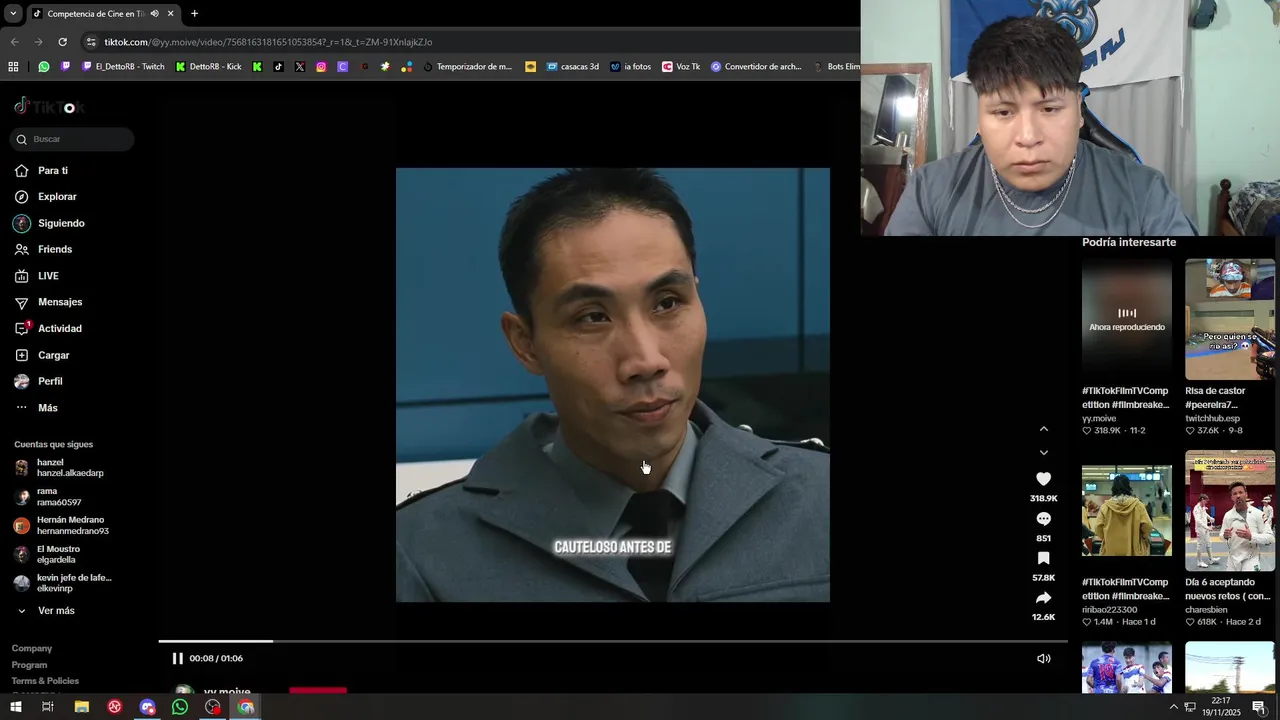The image size is (1280, 720).
Task: Open the Twitch bookmark icon
Action: coord(66,67)
